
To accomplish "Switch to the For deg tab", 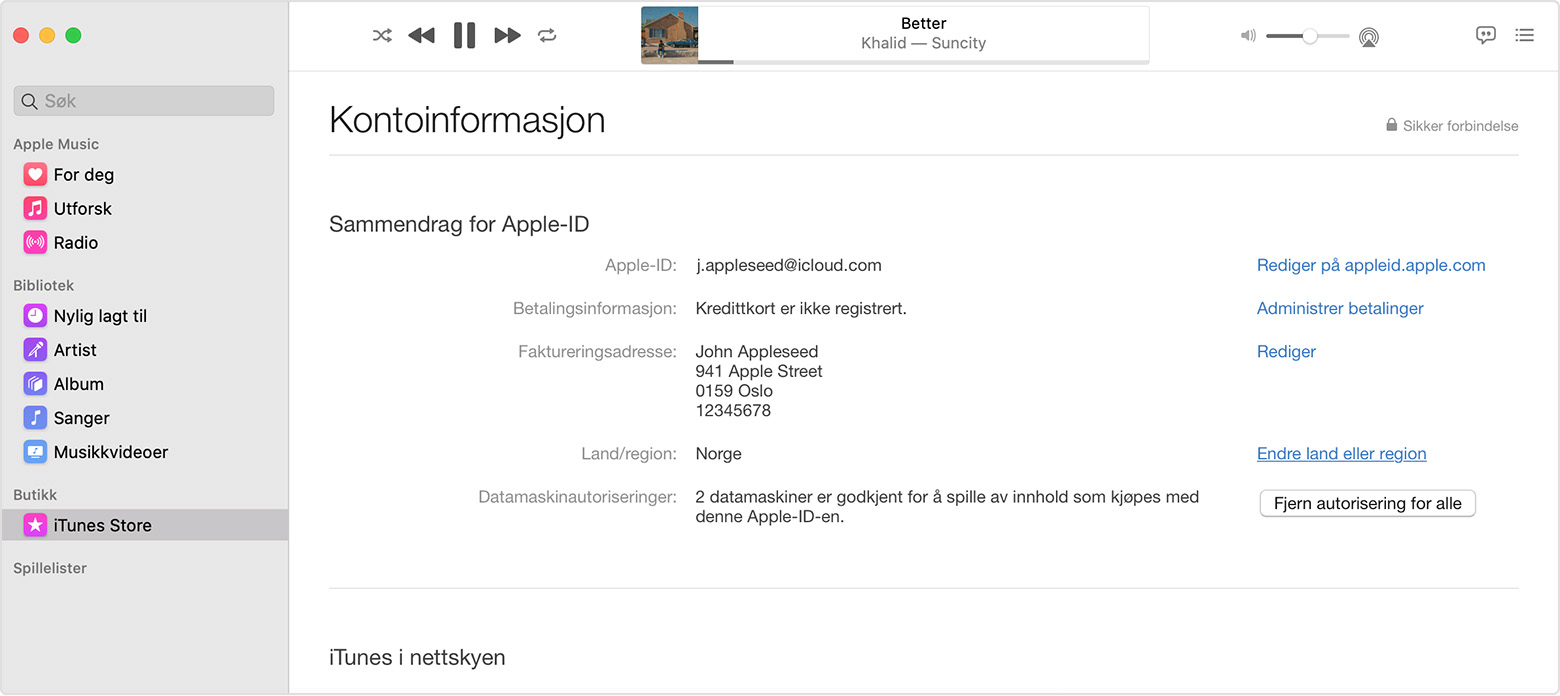I will point(82,174).
